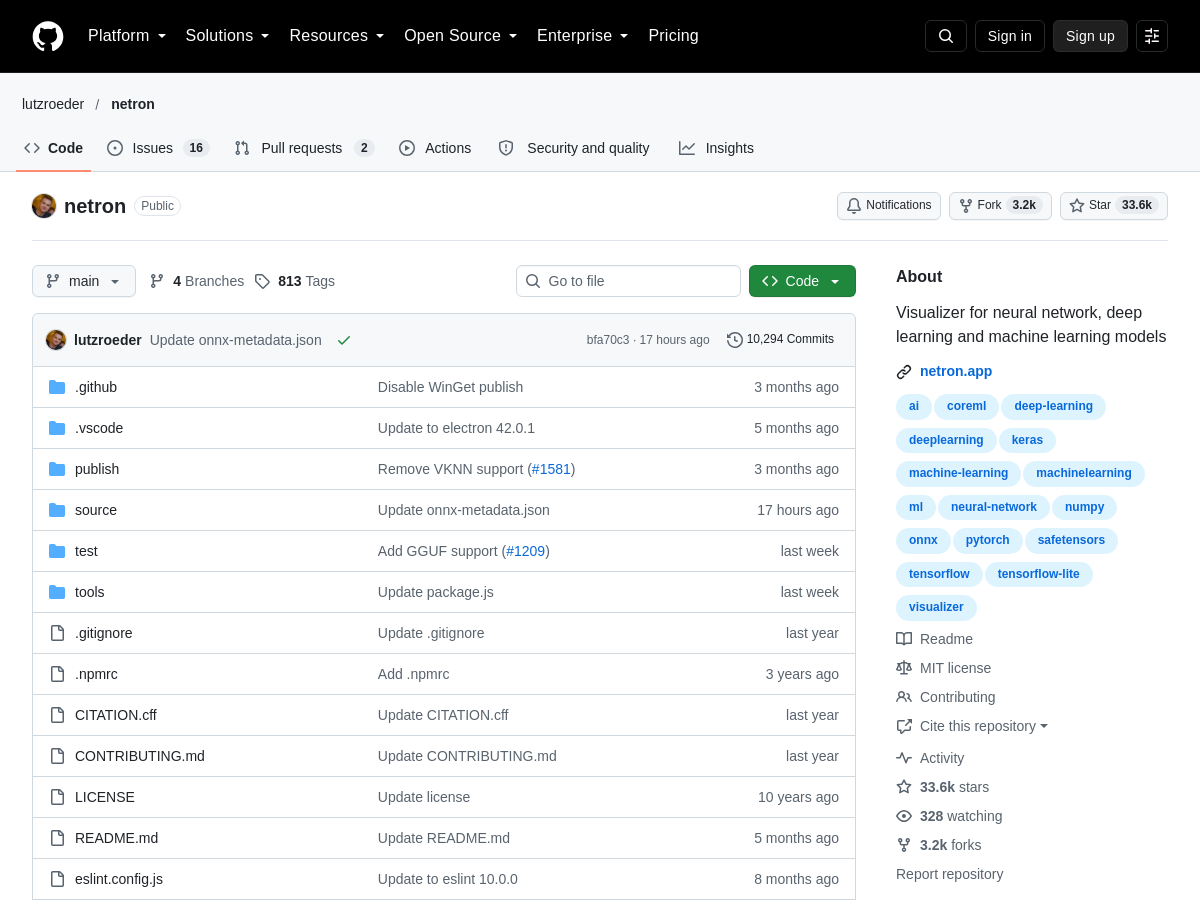
Task: Click the .github folder icon
Action: point(57,387)
